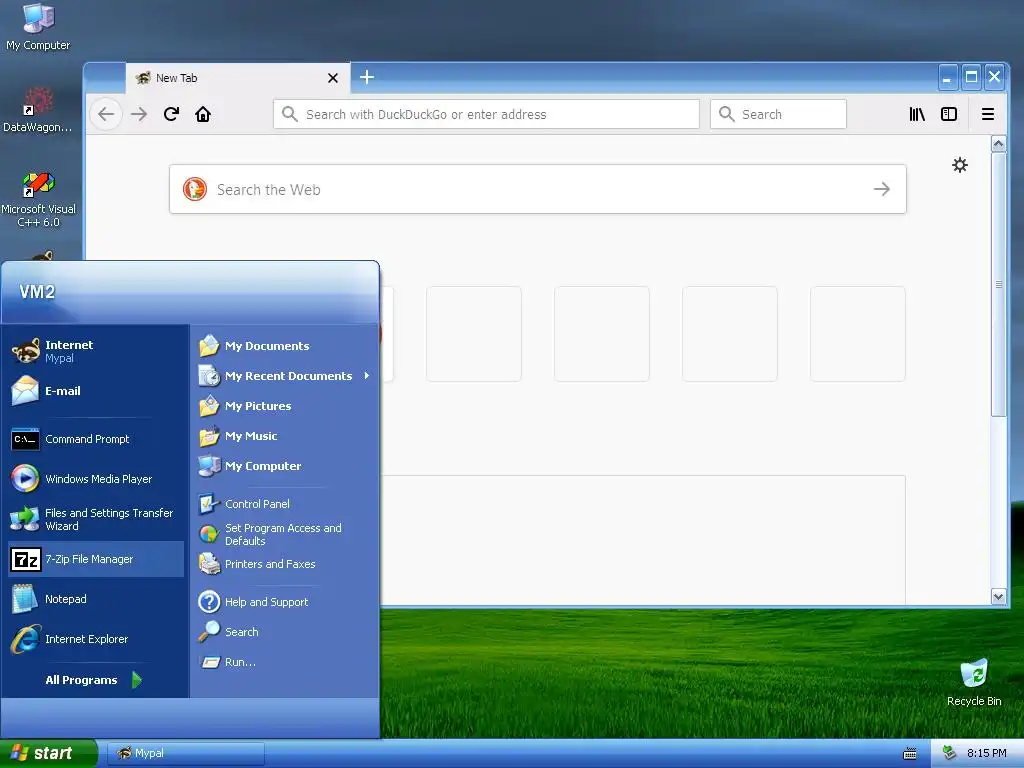The width and height of the screenshot is (1024, 768).
Task: Select the second empty top site tile
Action: pyautogui.click(x=601, y=334)
